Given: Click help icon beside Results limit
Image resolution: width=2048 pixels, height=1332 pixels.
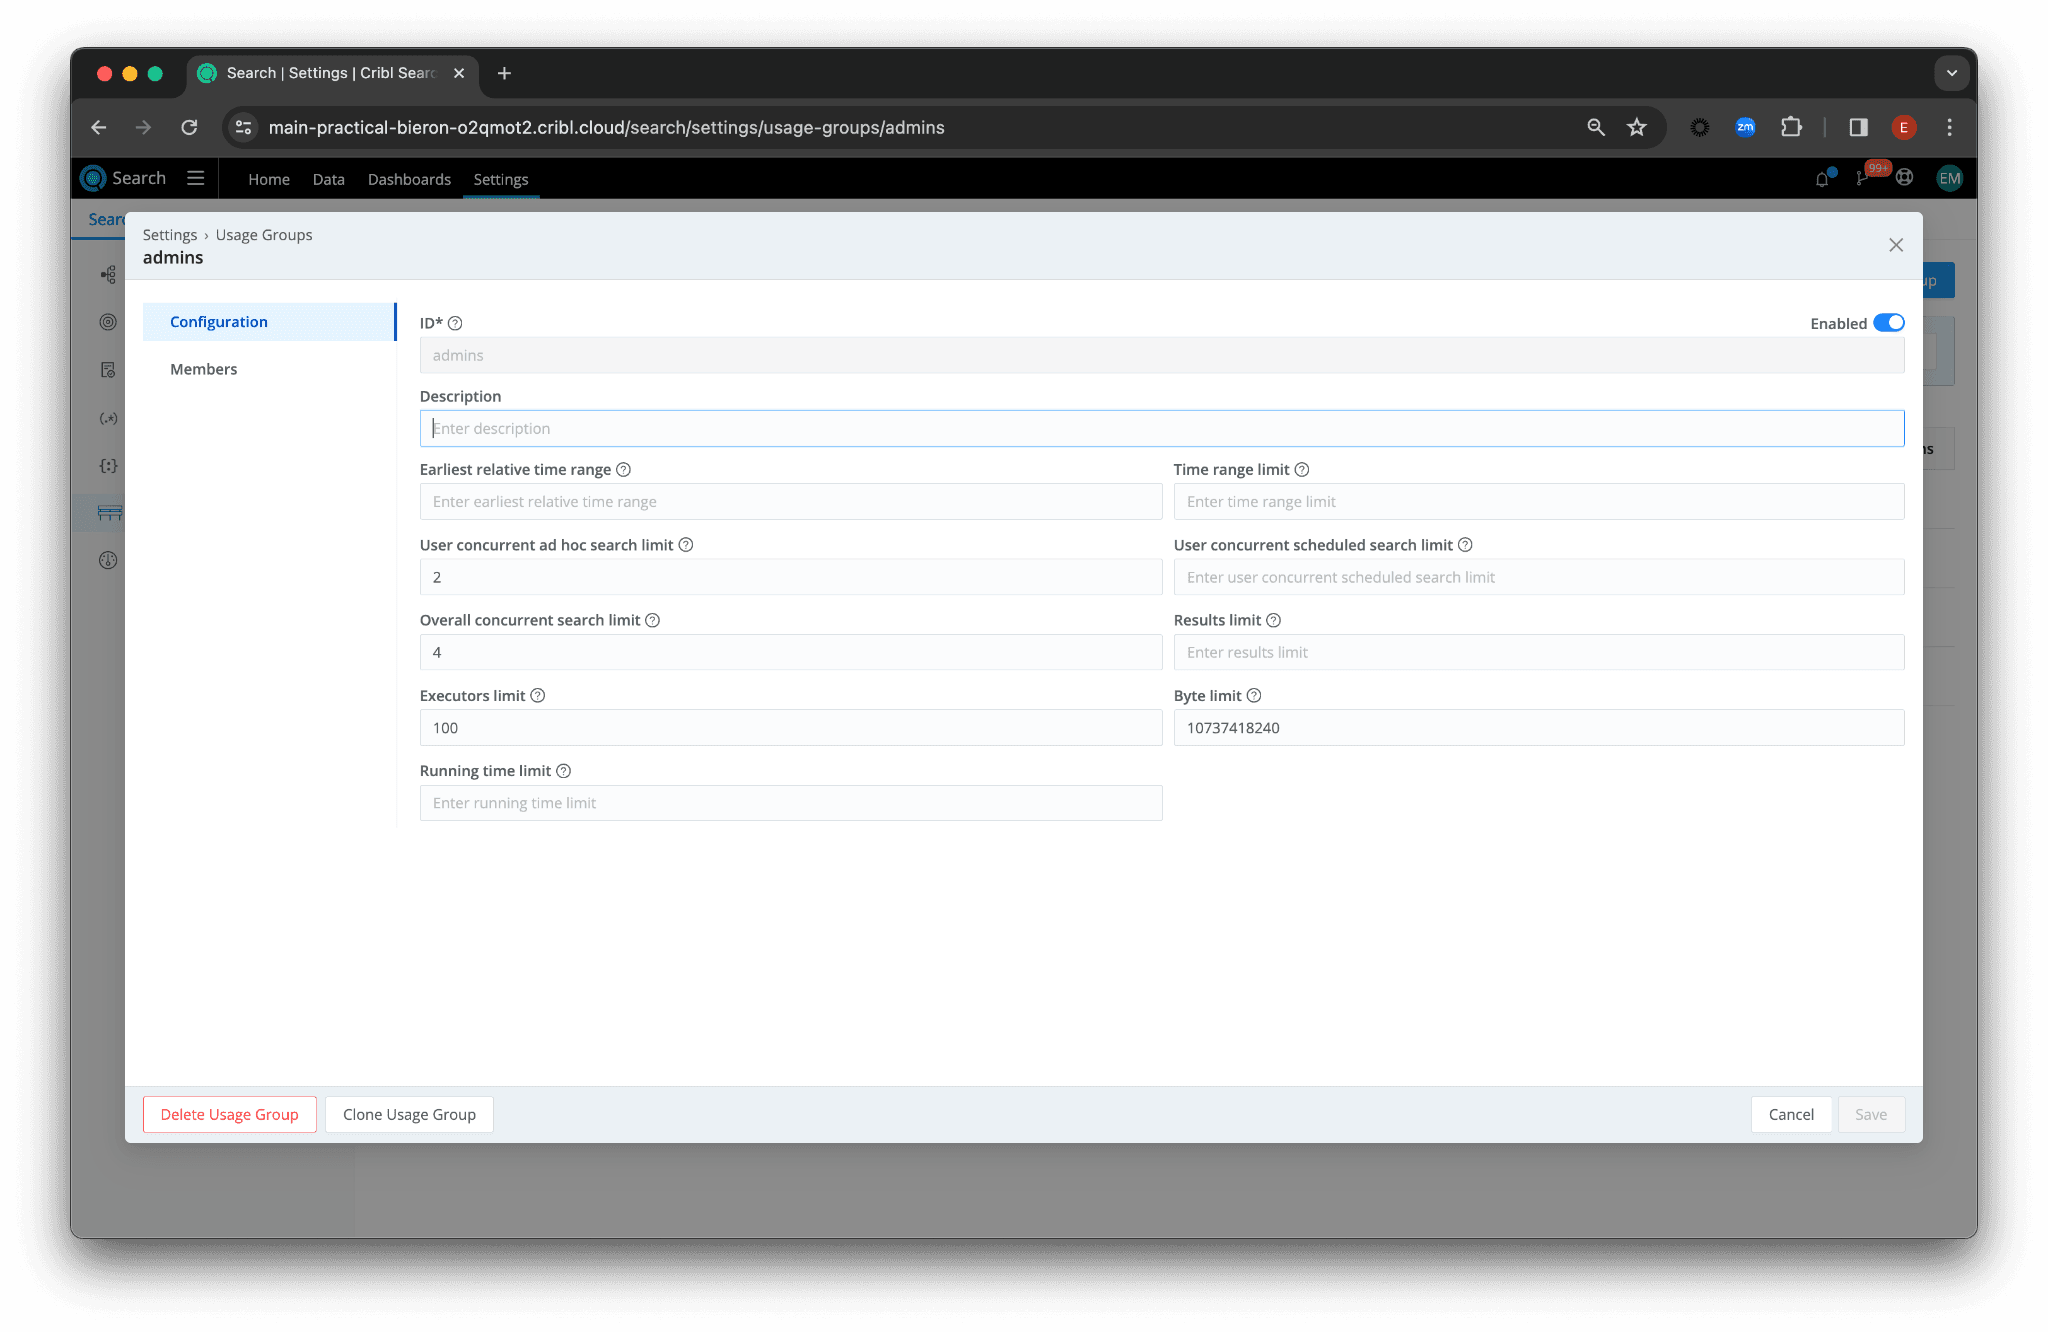Looking at the screenshot, I should coord(1273,621).
